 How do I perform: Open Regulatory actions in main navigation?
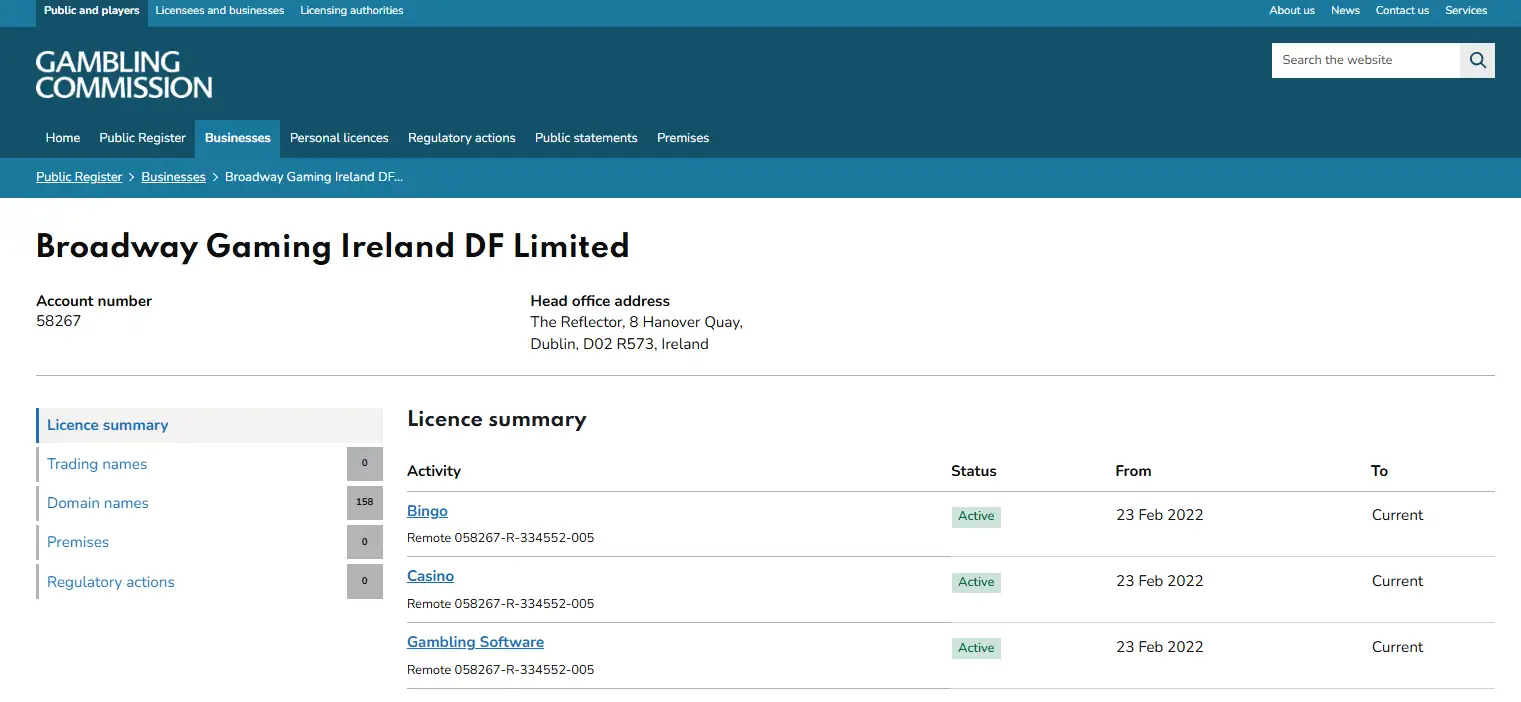pos(462,138)
